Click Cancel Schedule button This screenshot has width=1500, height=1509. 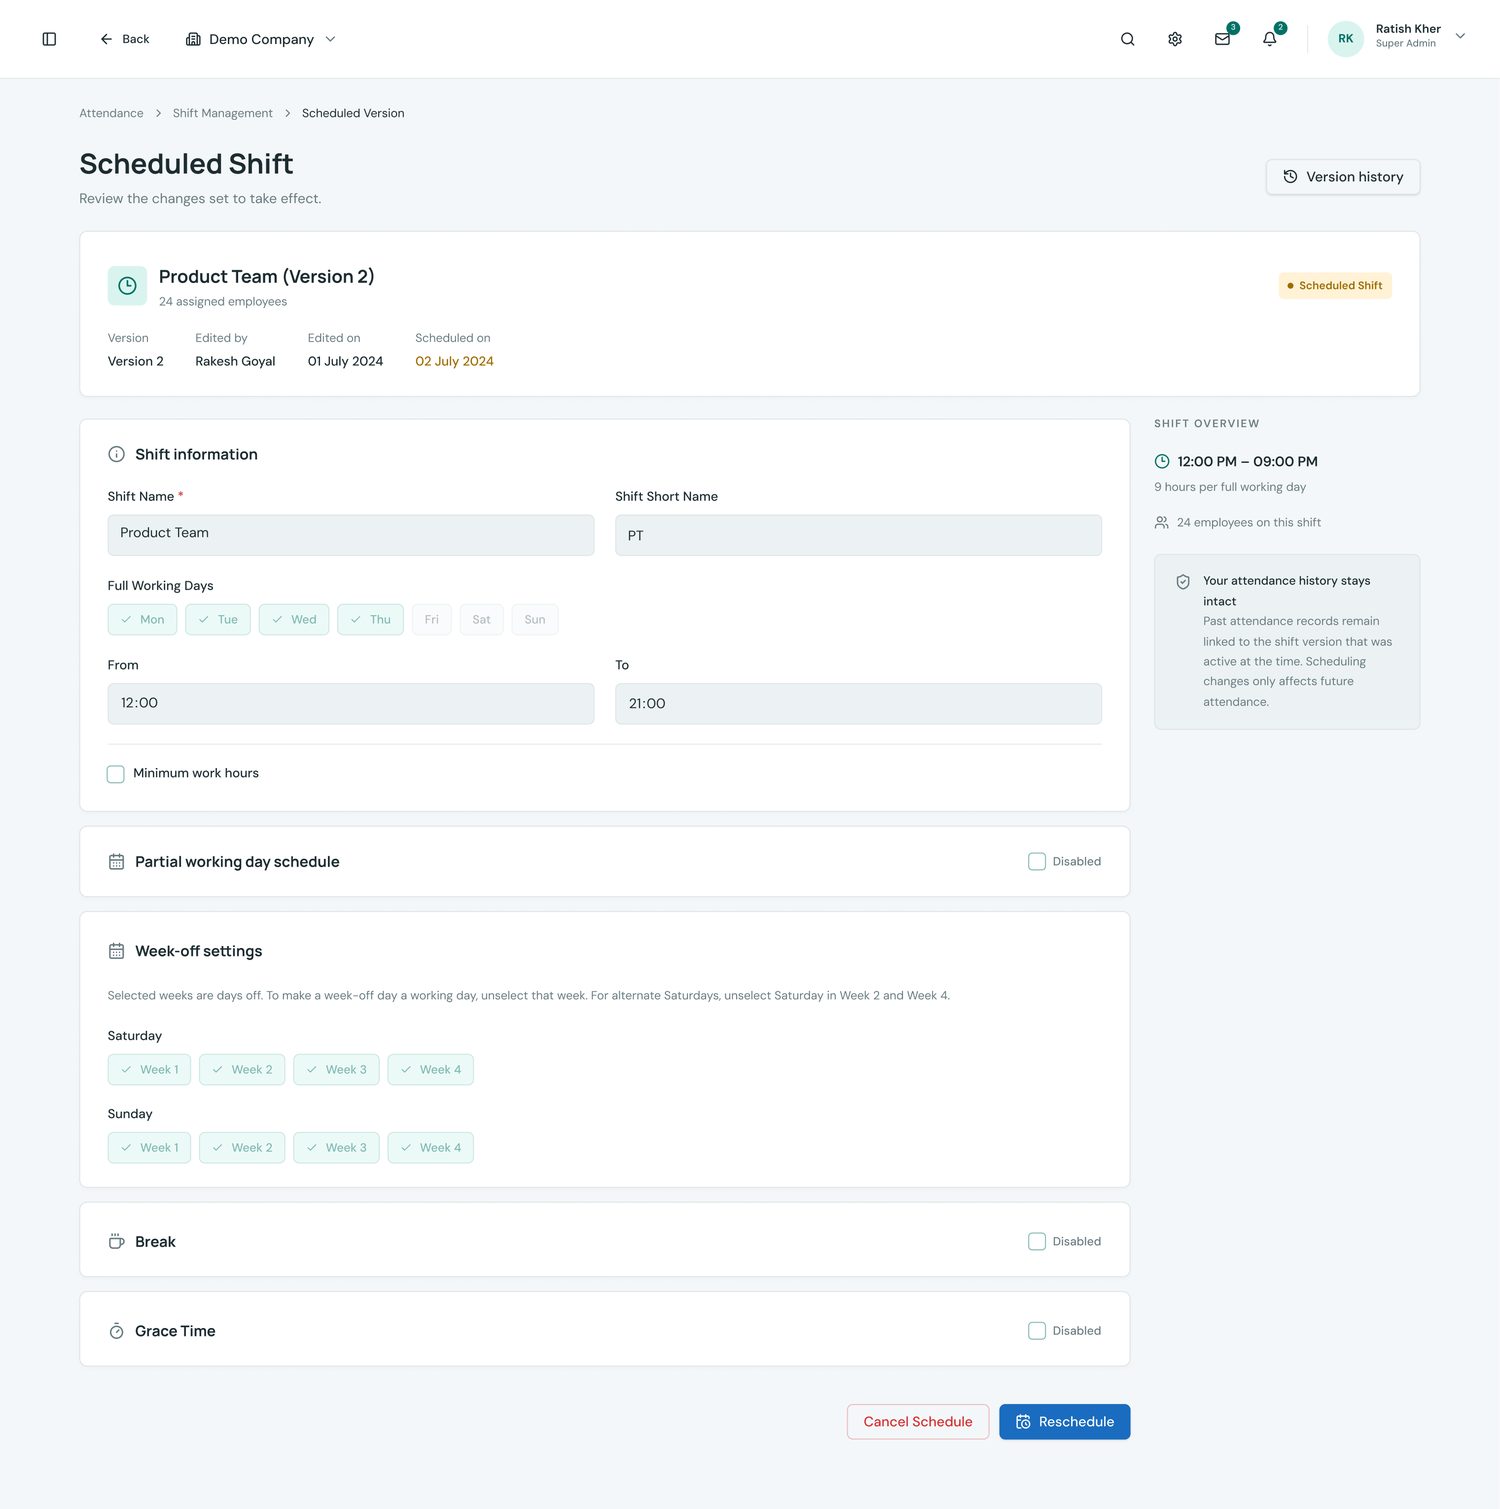(918, 1422)
